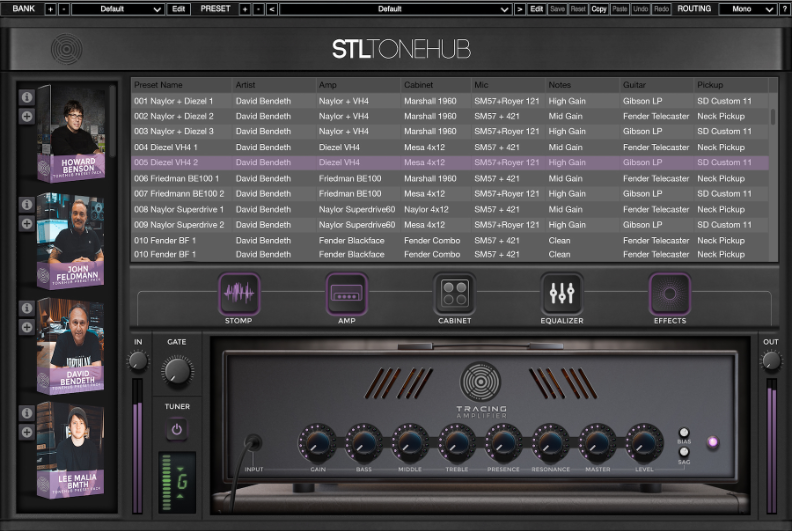Click the Copy preset button

pyautogui.click(x=599, y=9)
